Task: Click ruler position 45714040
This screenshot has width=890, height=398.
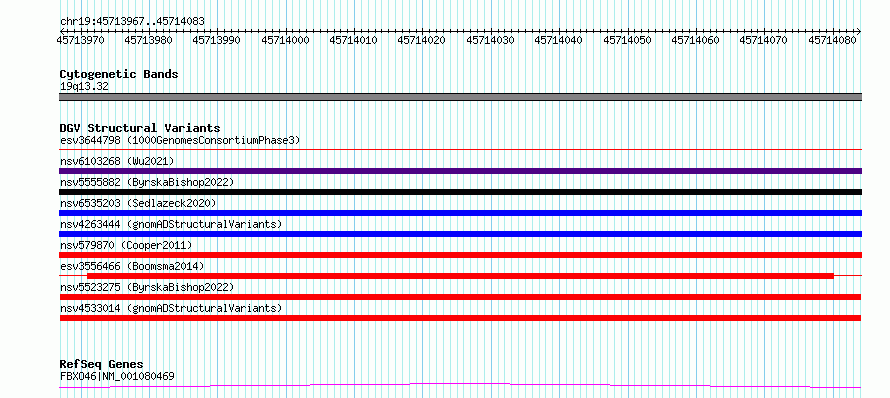Action: (x=559, y=40)
